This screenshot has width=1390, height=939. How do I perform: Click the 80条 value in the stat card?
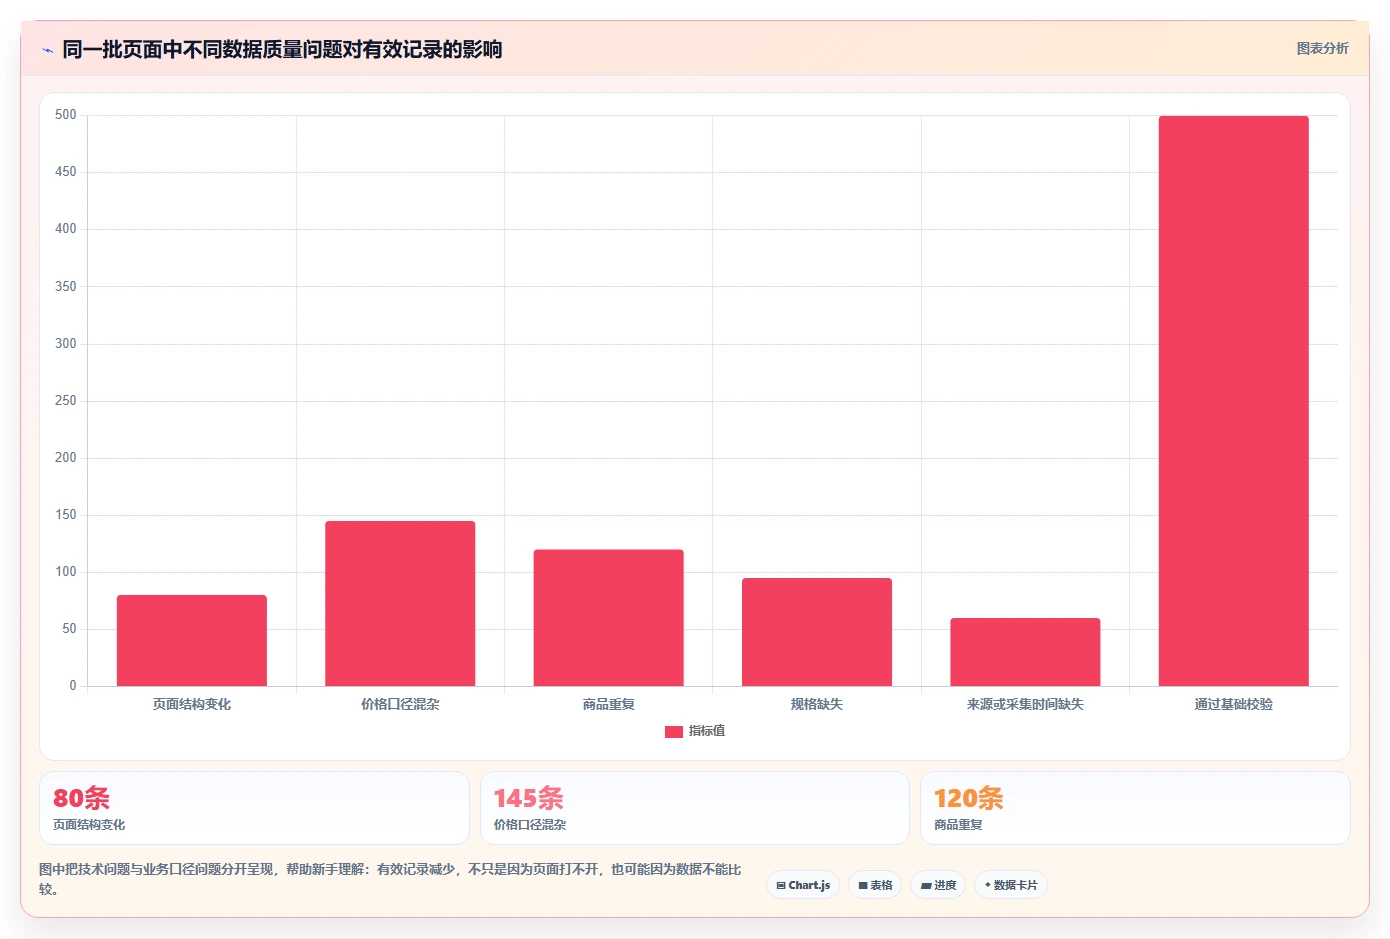coord(81,798)
